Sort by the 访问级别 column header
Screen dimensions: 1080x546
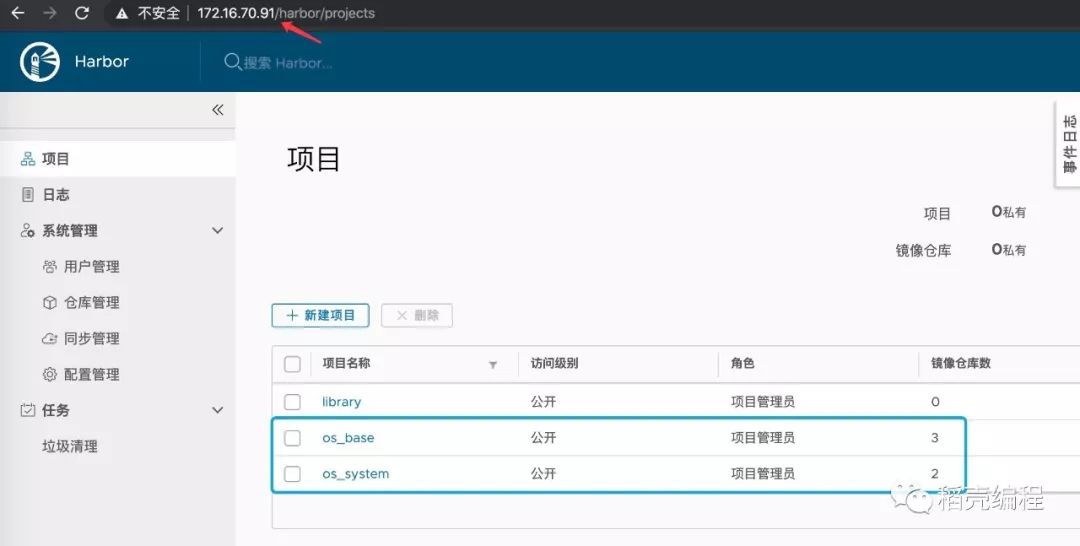coord(554,363)
